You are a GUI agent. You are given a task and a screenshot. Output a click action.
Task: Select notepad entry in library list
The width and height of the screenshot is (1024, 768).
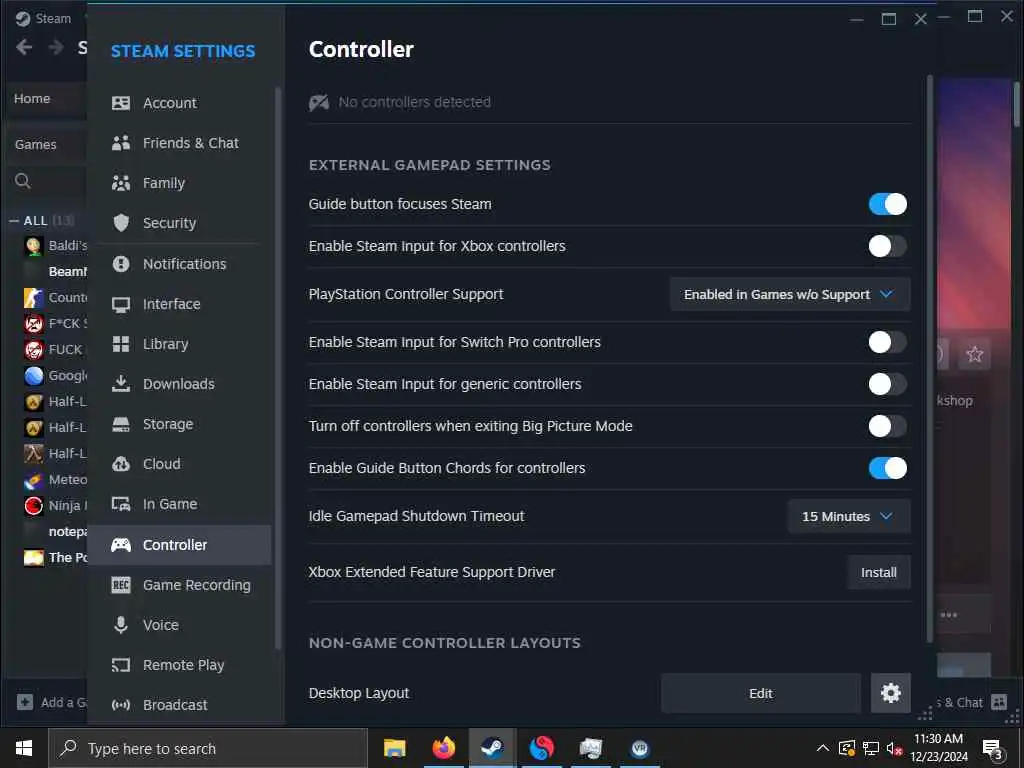tap(55, 532)
